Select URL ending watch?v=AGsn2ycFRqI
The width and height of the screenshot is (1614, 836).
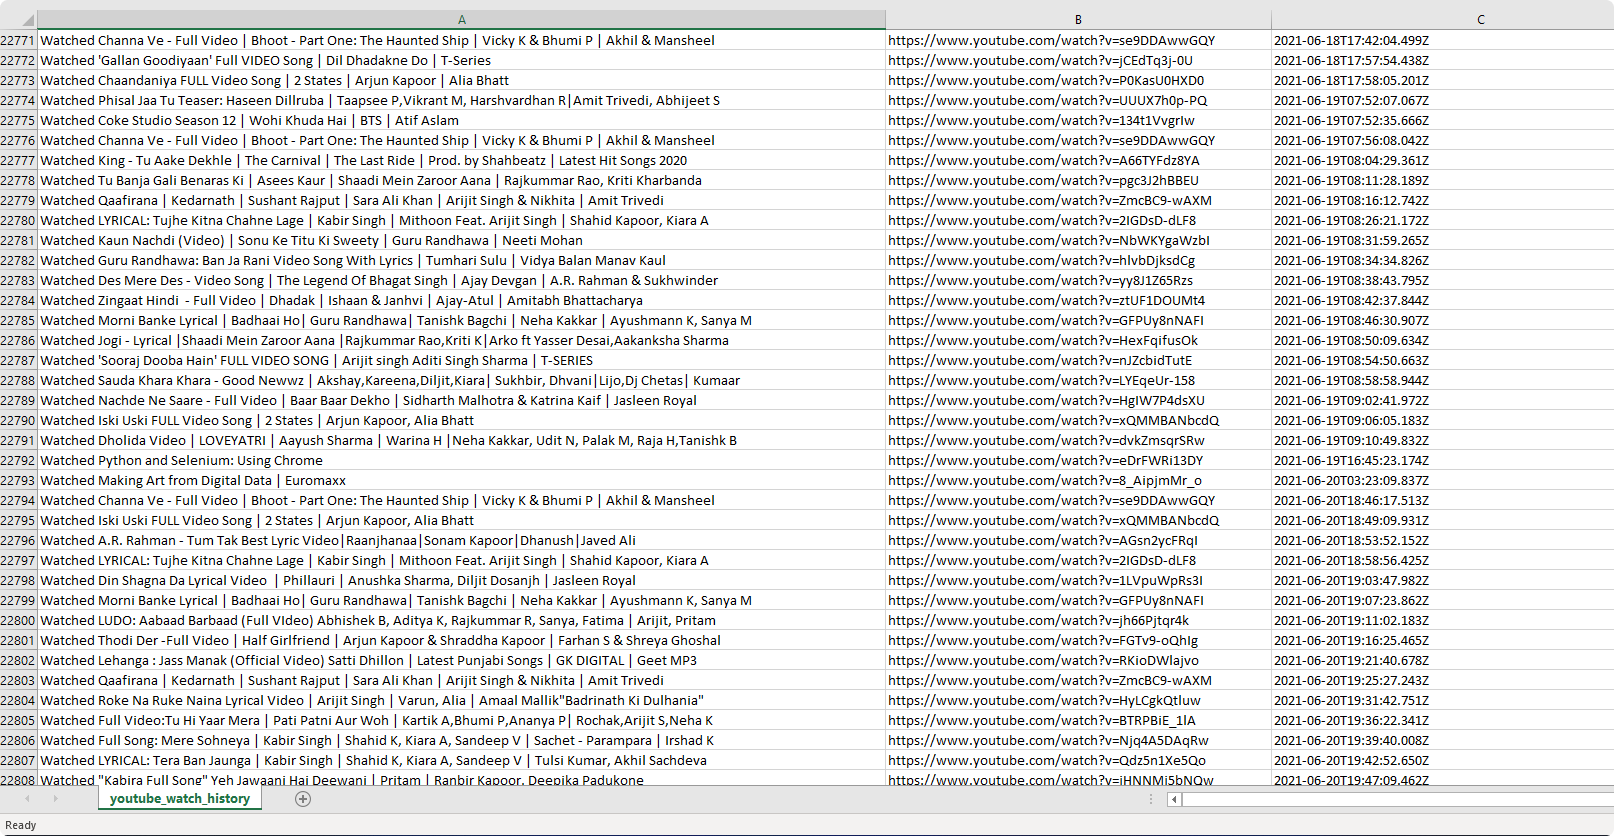pos(1078,540)
